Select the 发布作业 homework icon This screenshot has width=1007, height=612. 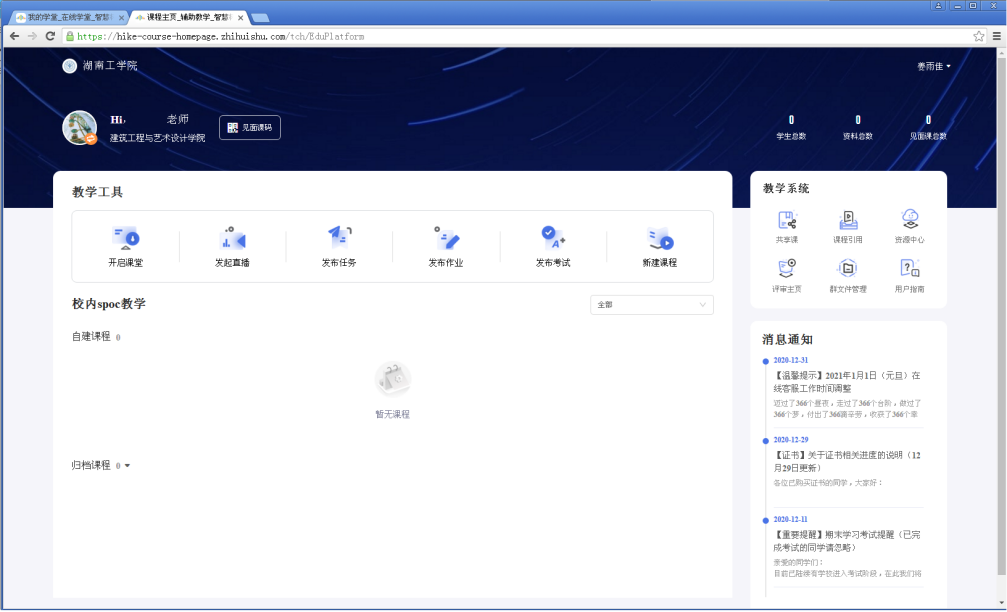coord(446,239)
